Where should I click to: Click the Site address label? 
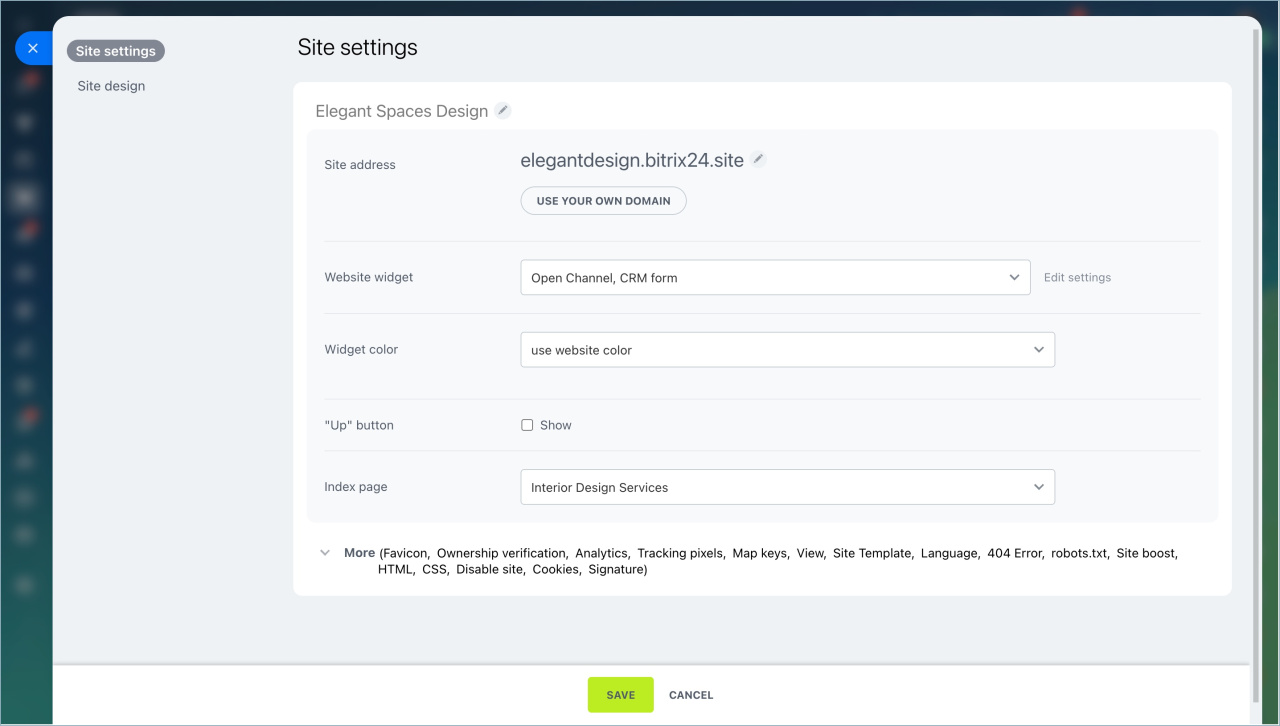pos(360,165)
